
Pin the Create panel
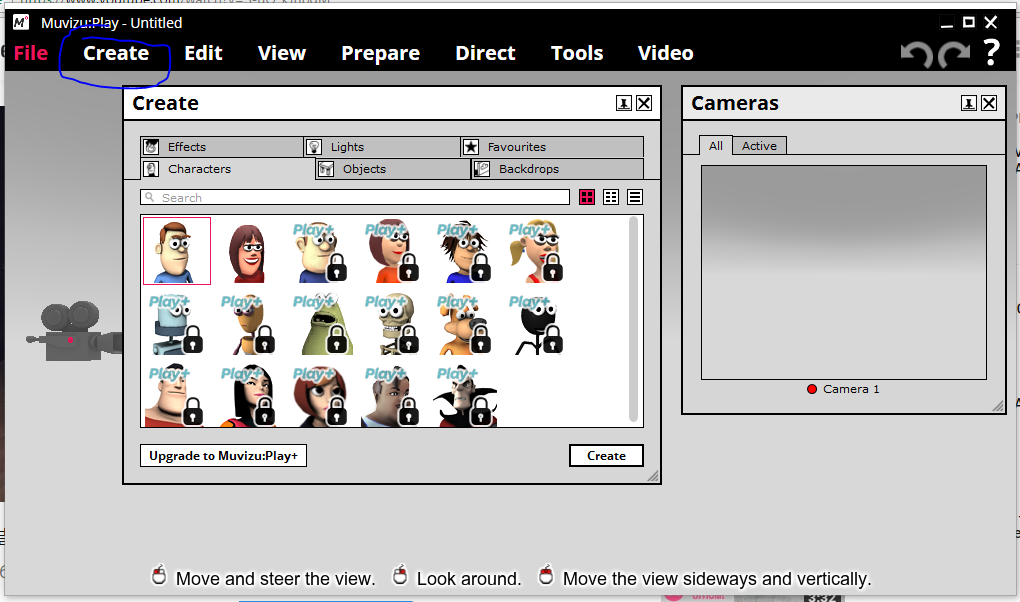pyautogui.click(x=624, y=103)
